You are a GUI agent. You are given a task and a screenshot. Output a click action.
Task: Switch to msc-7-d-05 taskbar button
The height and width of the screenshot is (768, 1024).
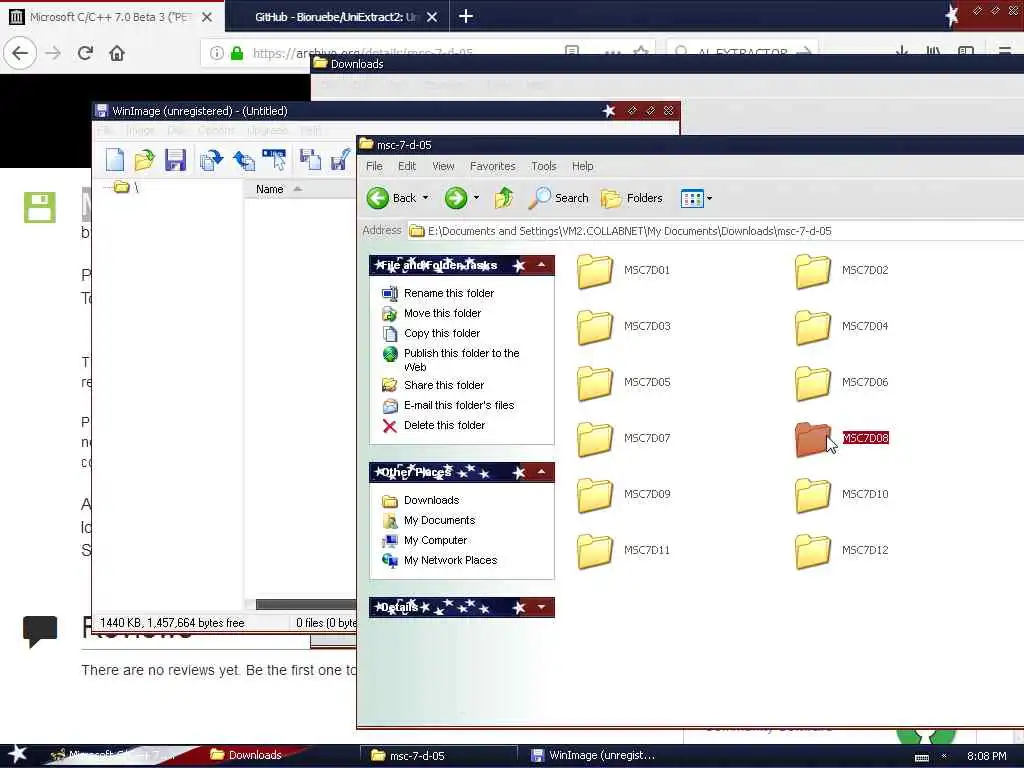[x=438, y=756]
